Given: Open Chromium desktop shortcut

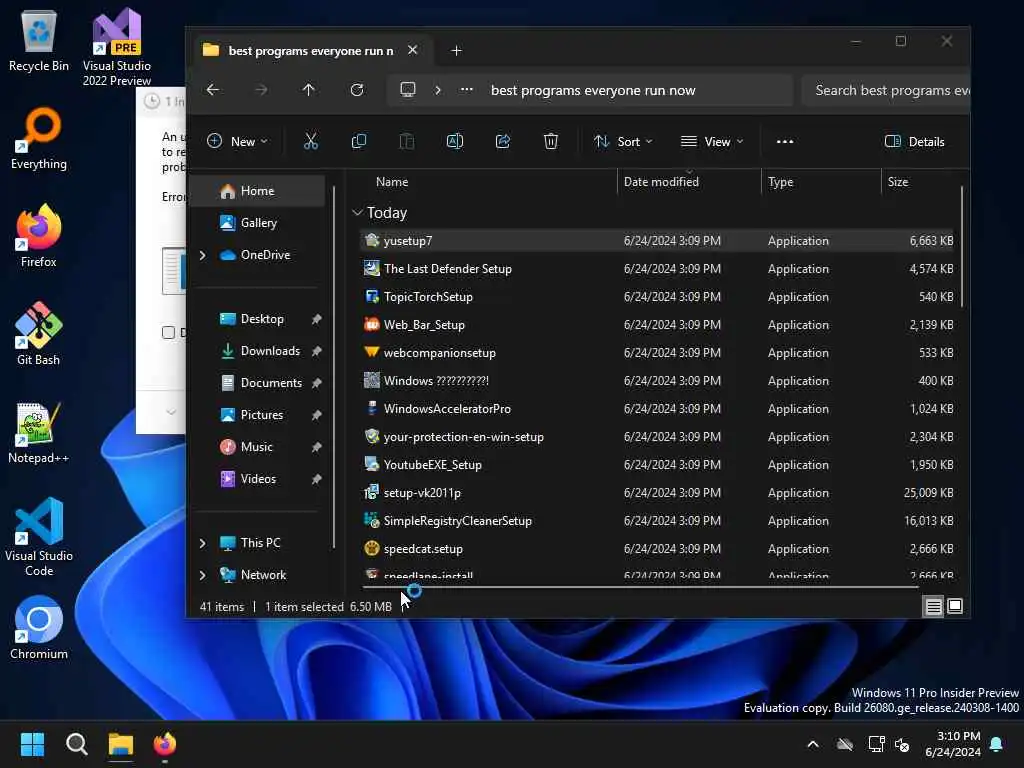Looking at the screenshot, I should 39,628.
